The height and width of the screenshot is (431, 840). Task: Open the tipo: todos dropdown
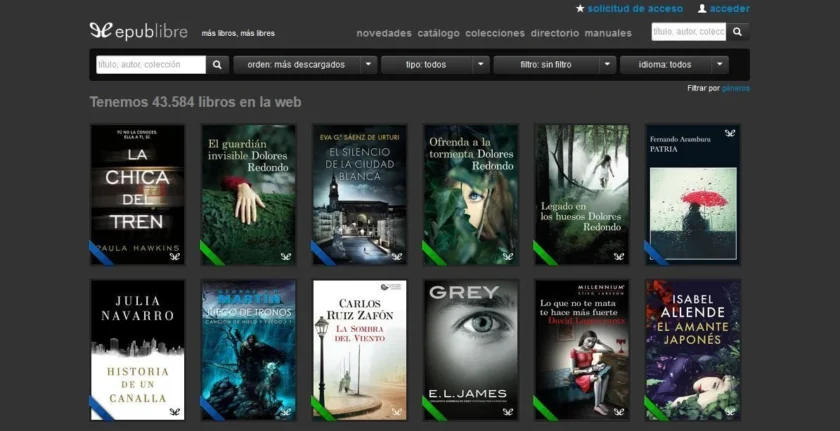click(x=426, y=65)
